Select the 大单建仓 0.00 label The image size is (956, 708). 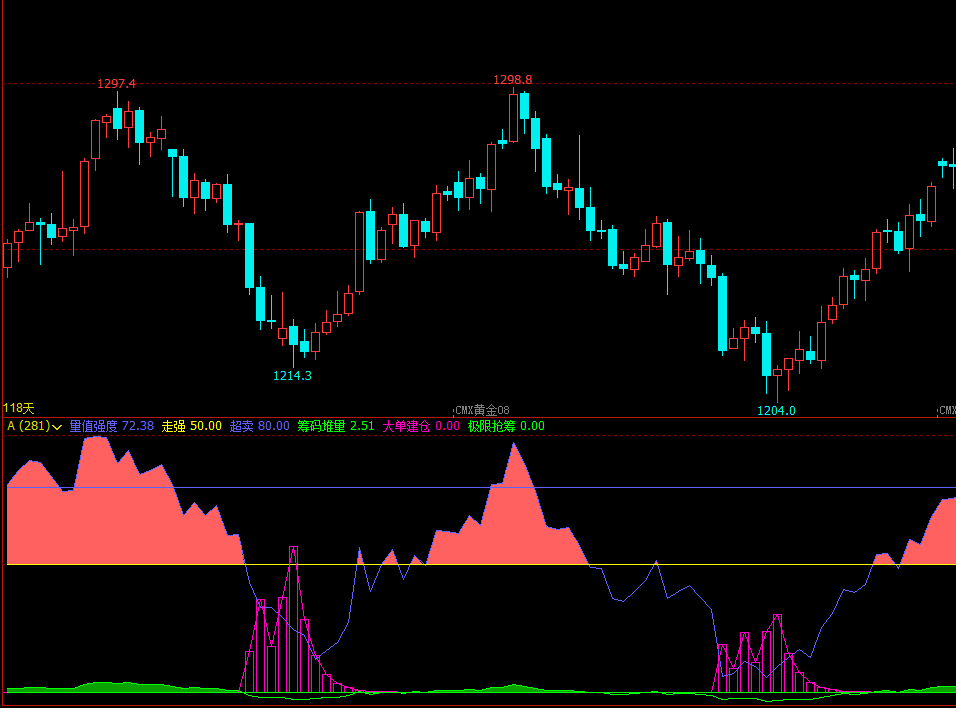[421, 426]
